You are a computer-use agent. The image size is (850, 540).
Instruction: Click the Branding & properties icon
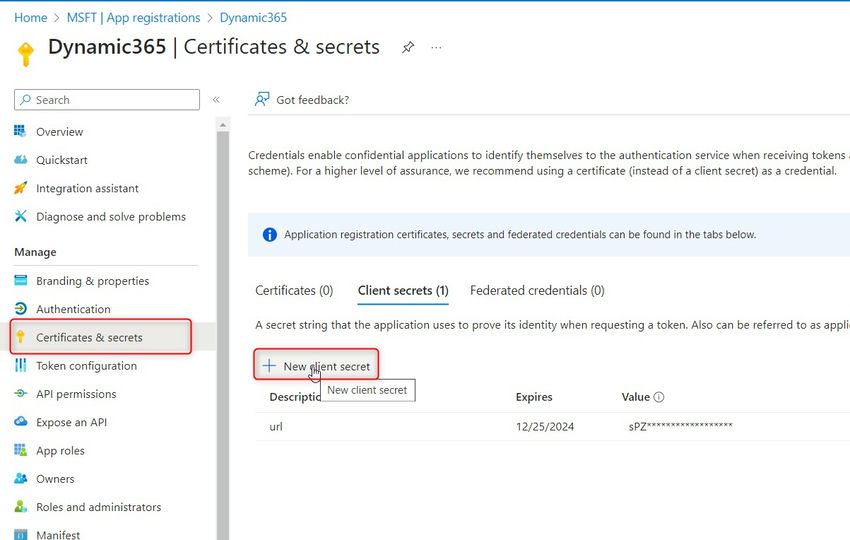coord(20,280)
